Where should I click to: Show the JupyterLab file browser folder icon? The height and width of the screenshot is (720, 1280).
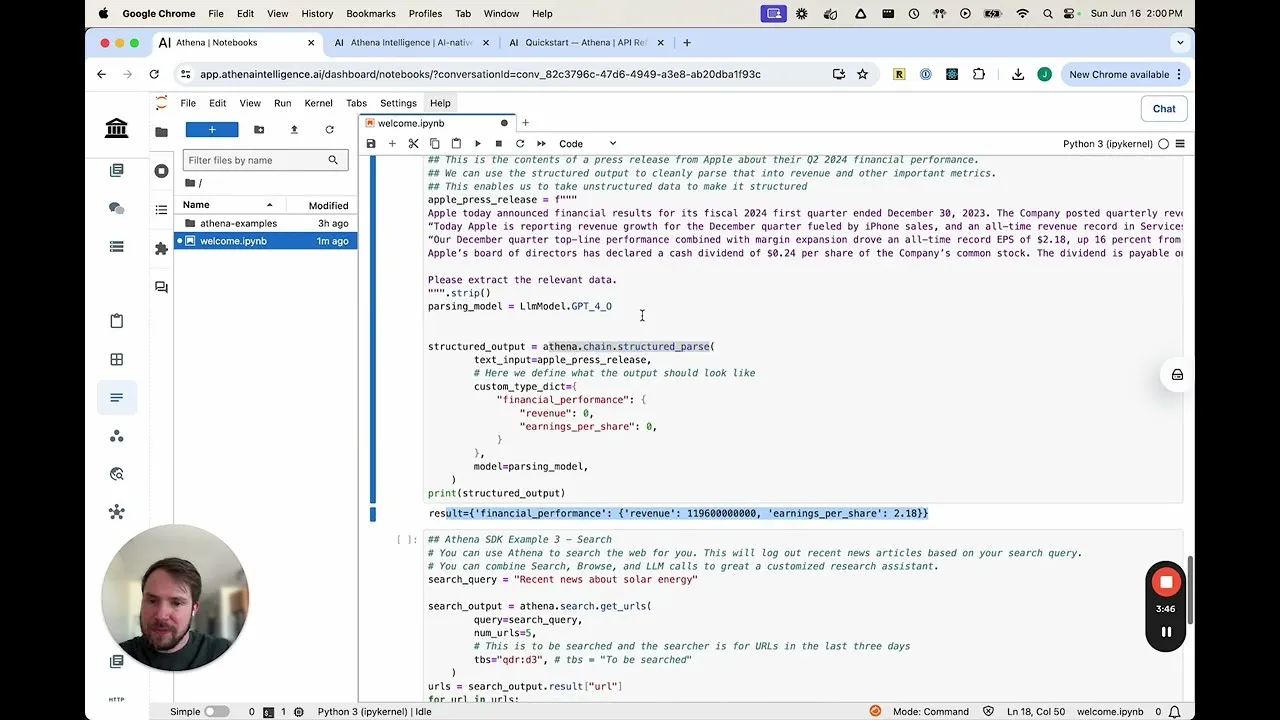pyautogui.click(x=161, y=131)
